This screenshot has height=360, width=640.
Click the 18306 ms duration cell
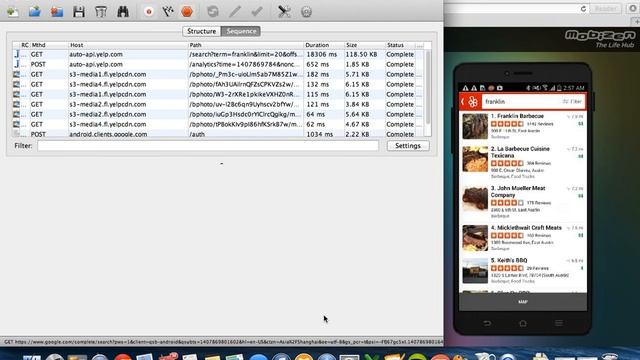pyautogui.click(x=322, y=54)
